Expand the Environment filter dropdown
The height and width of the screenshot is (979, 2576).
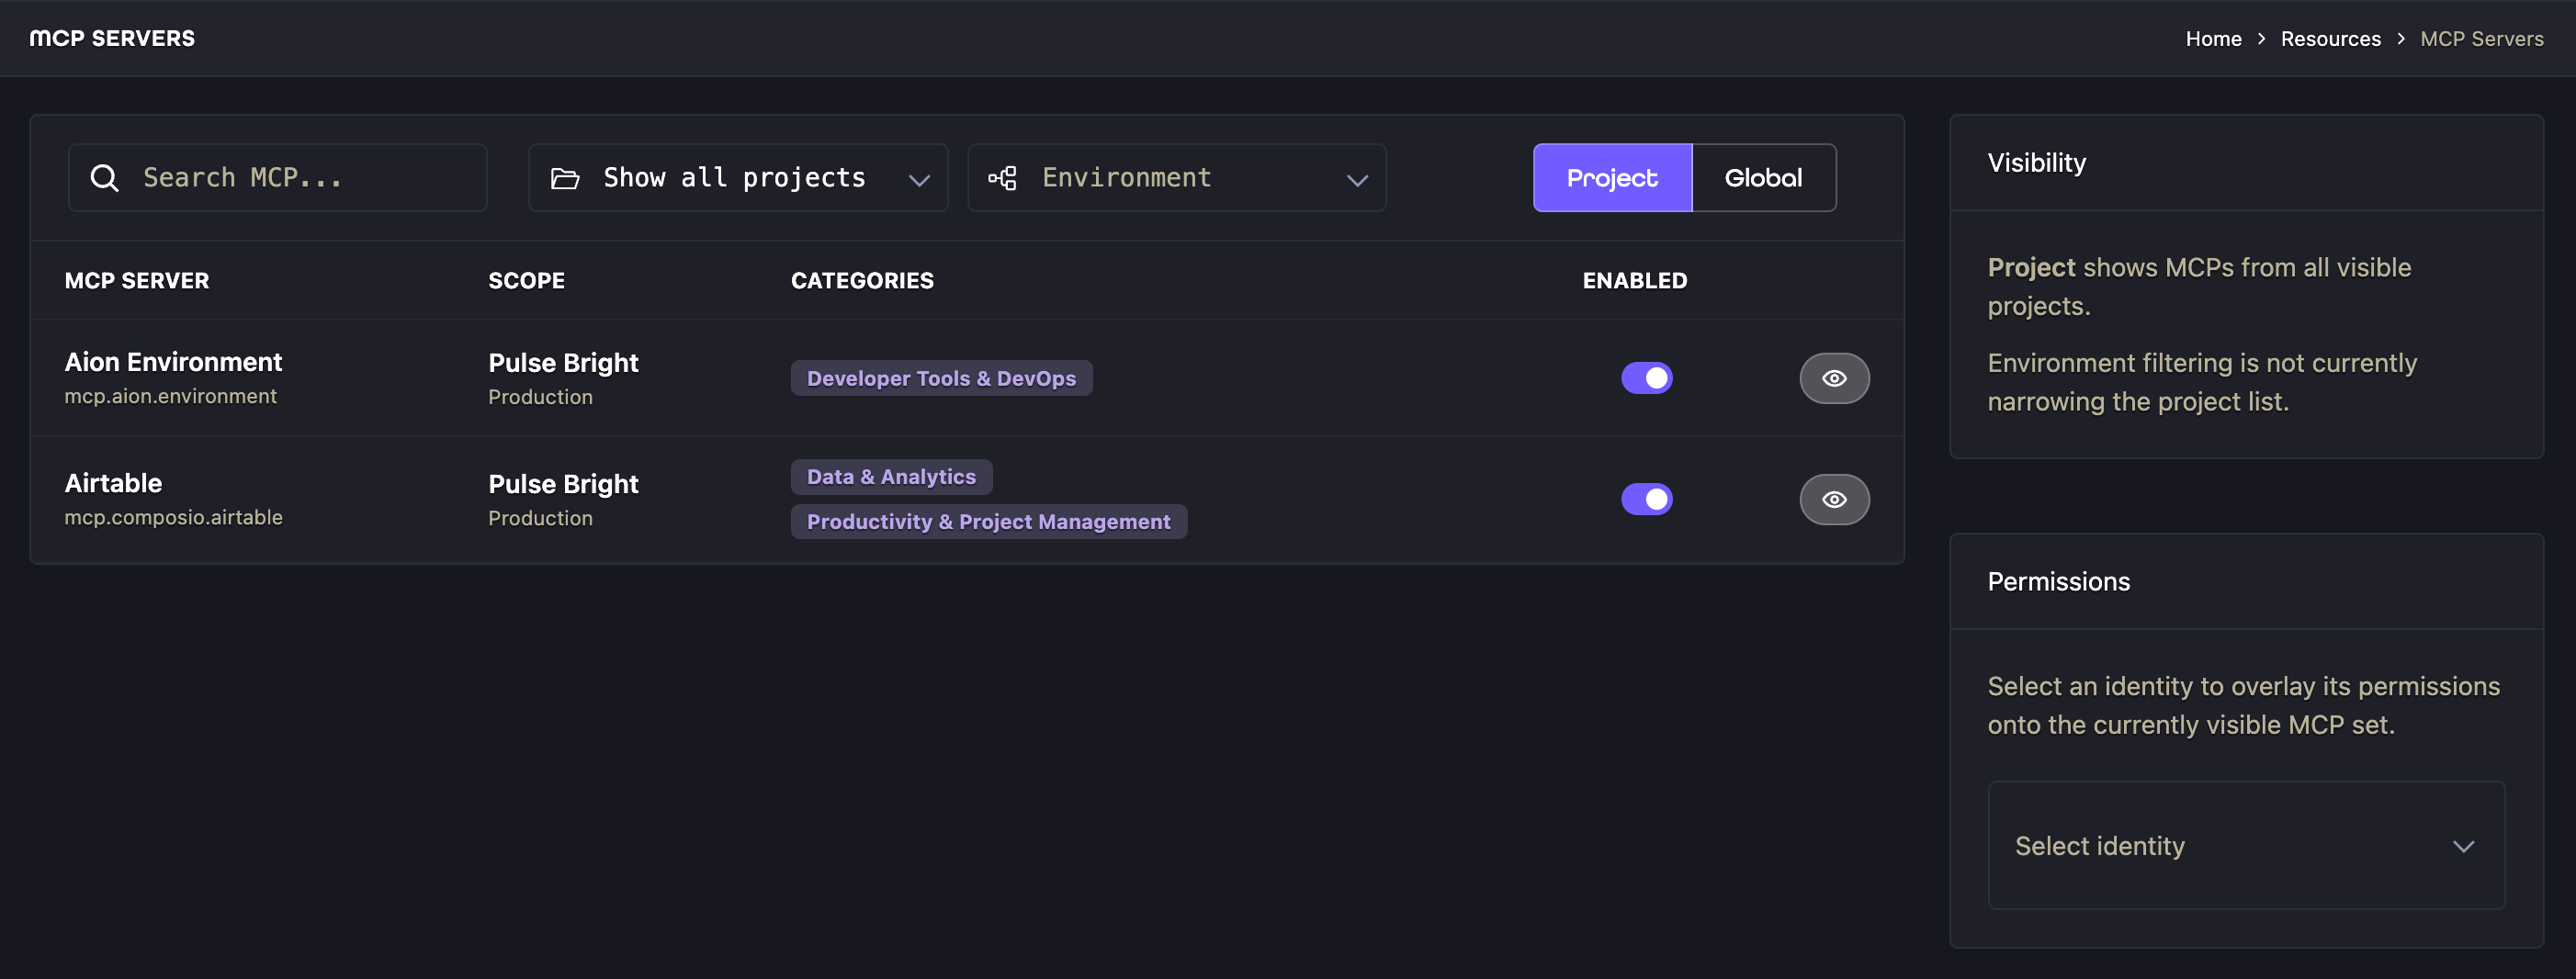pos(1177,178)
